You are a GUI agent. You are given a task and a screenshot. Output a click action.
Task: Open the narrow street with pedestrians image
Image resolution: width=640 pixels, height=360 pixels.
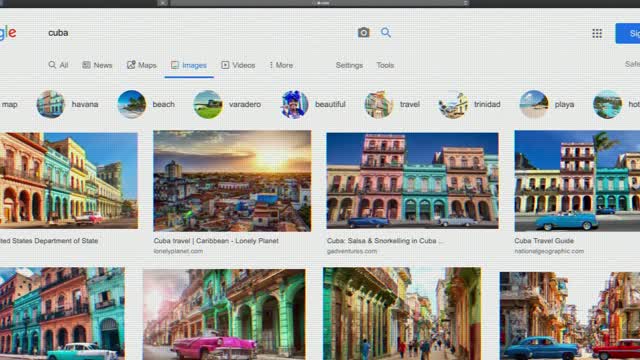402,313
